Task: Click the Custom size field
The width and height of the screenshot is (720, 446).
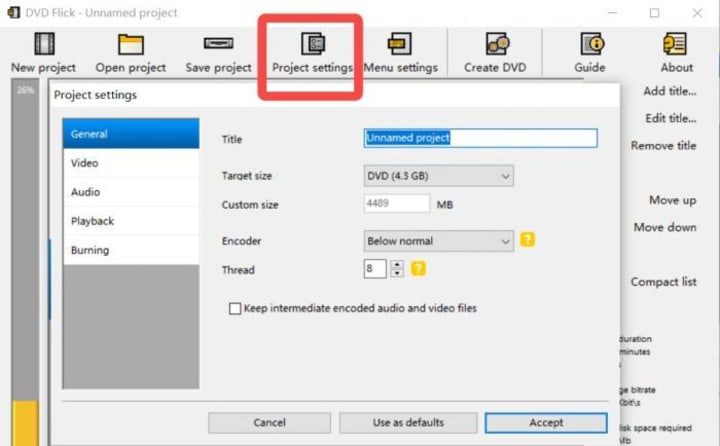Action: [397, 203]
